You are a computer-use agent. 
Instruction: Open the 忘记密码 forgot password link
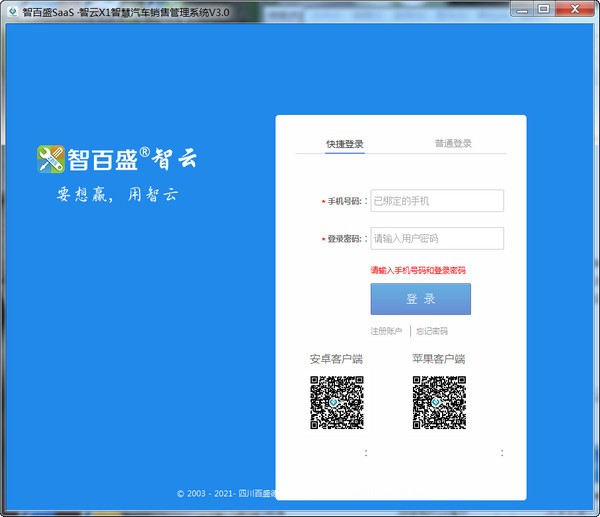pos(432,331)
